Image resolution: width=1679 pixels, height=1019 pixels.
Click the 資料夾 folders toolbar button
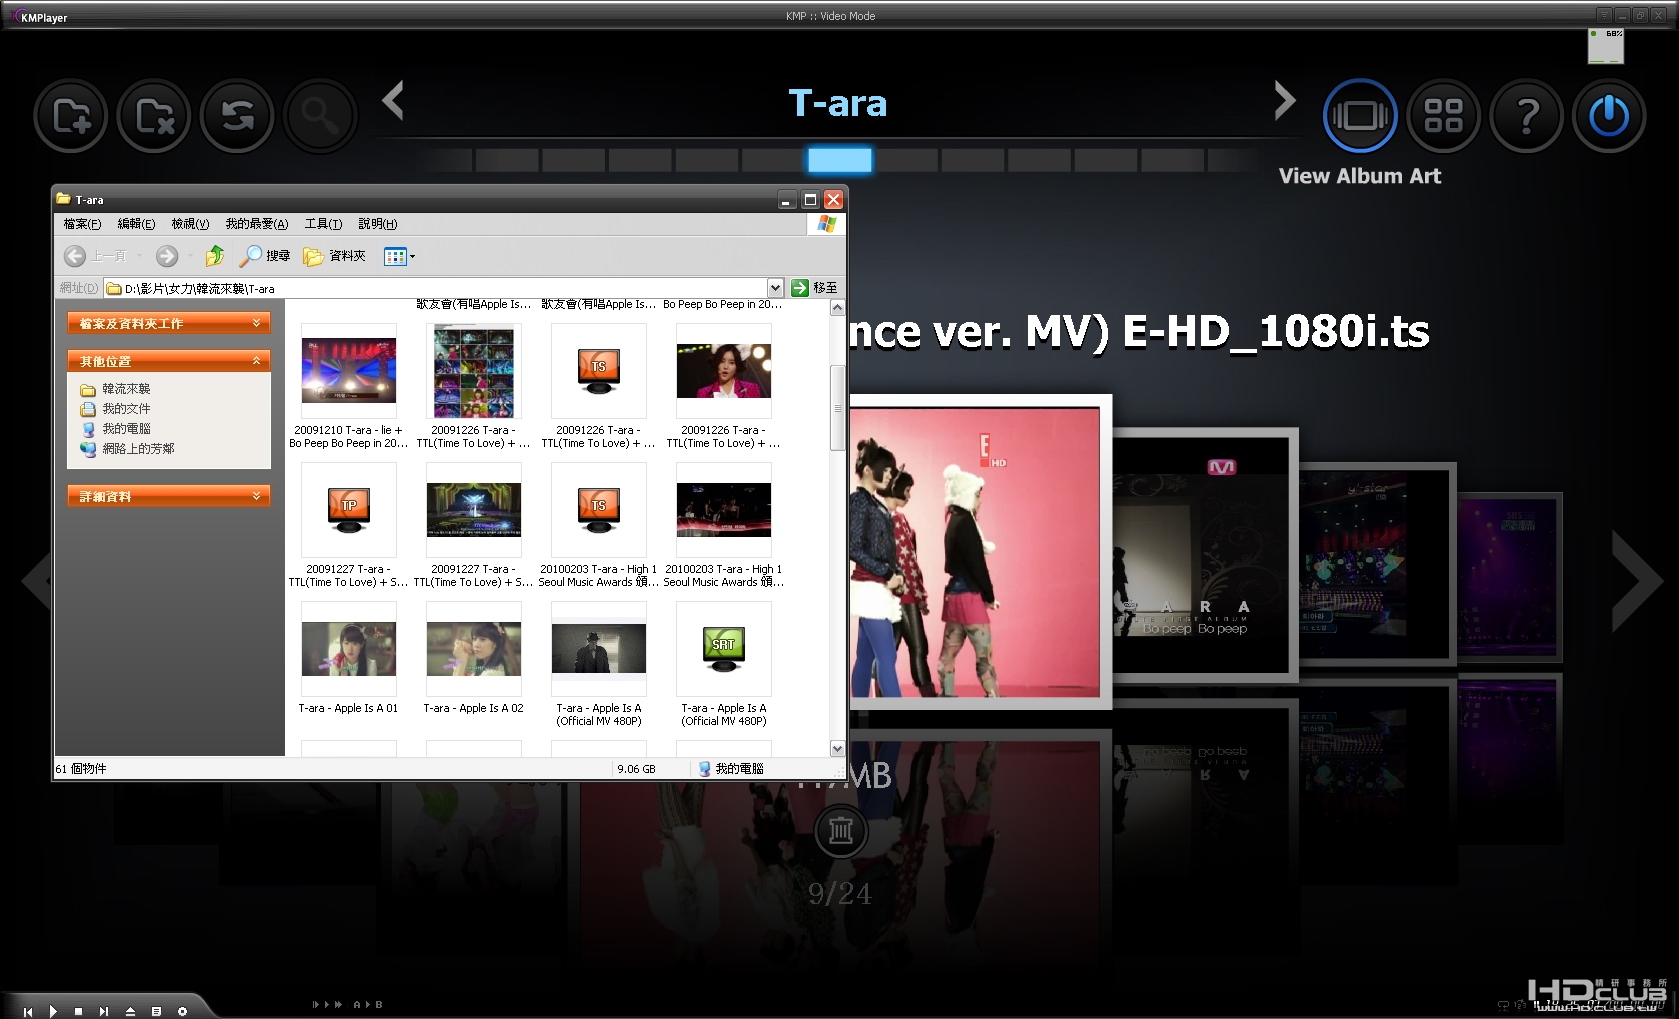(x=335, y=256)
